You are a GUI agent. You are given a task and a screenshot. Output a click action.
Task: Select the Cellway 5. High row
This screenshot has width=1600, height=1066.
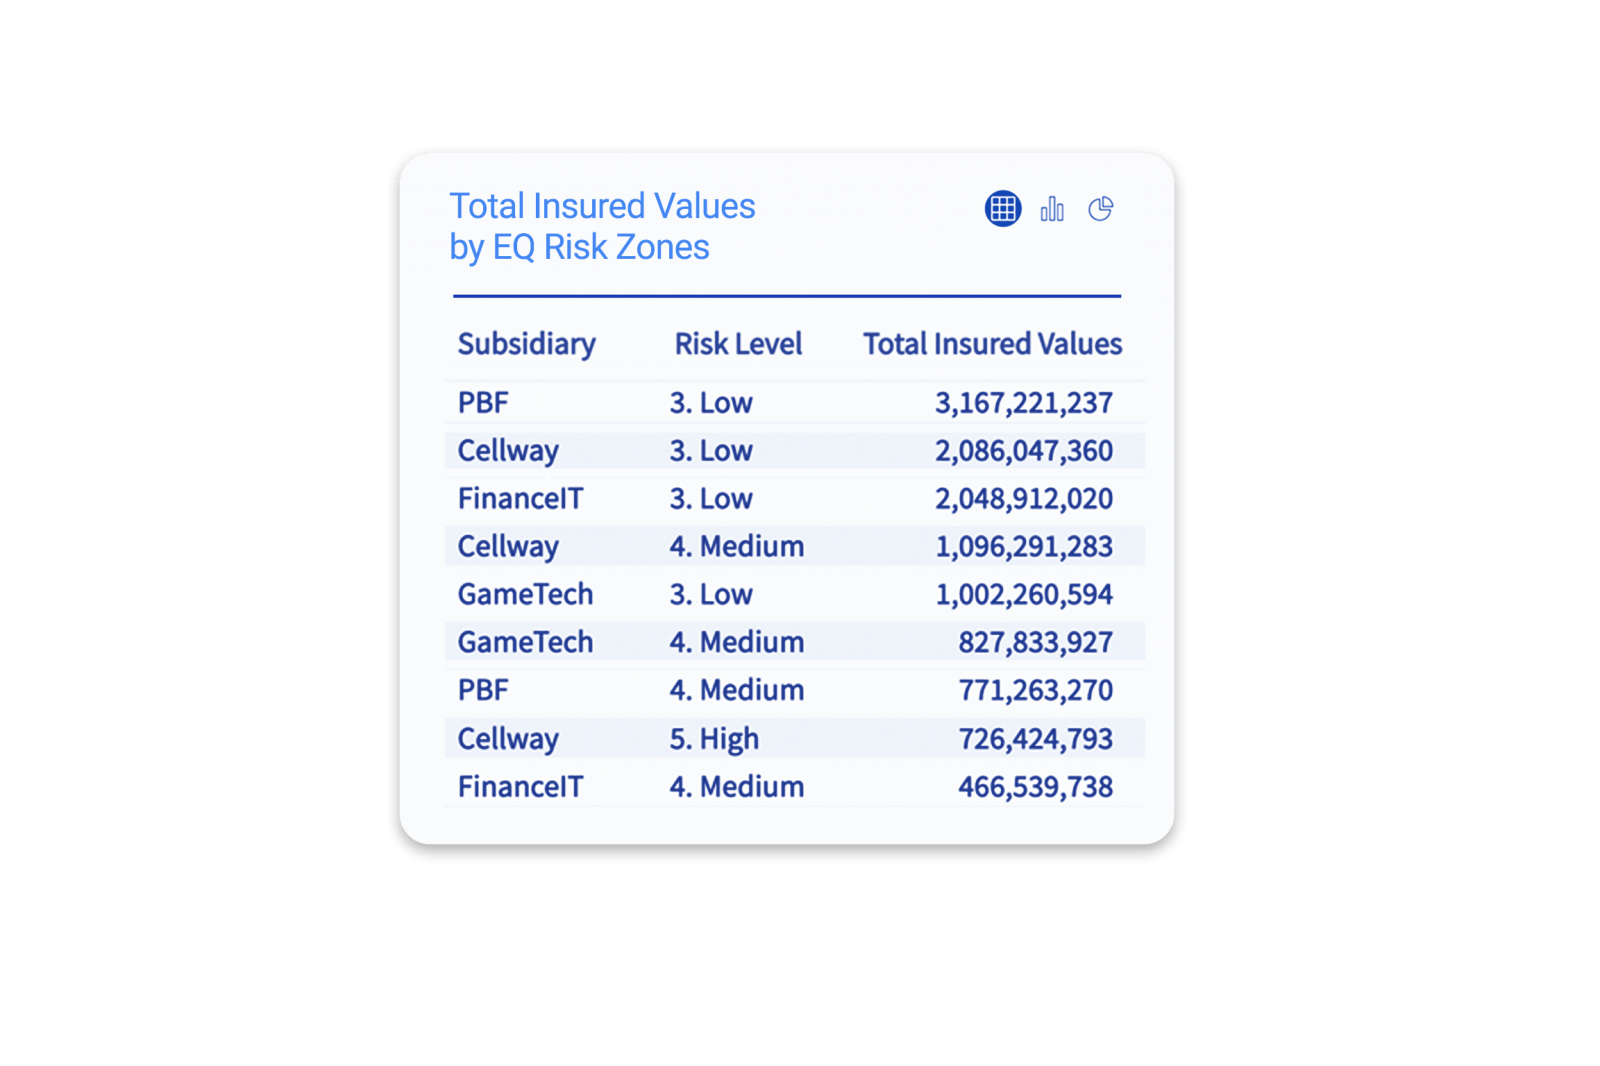[x=794, y=738]
